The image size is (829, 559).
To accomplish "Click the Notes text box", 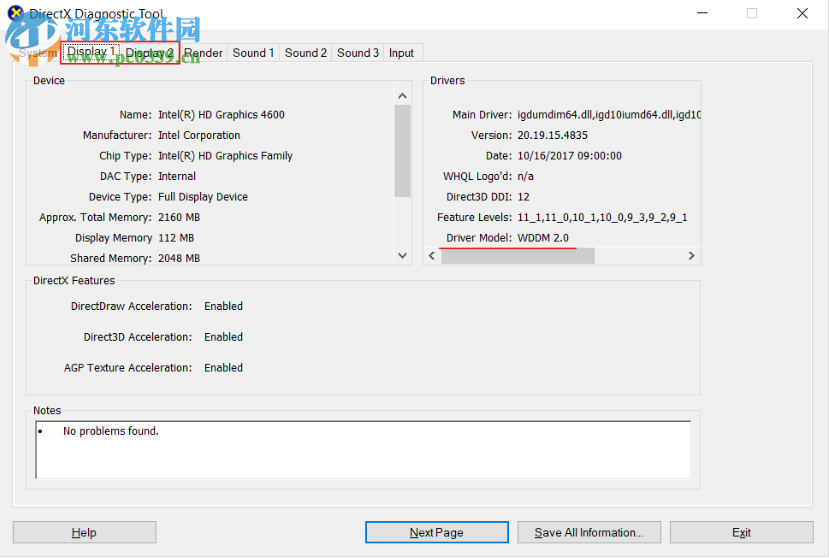I will 363,450.
